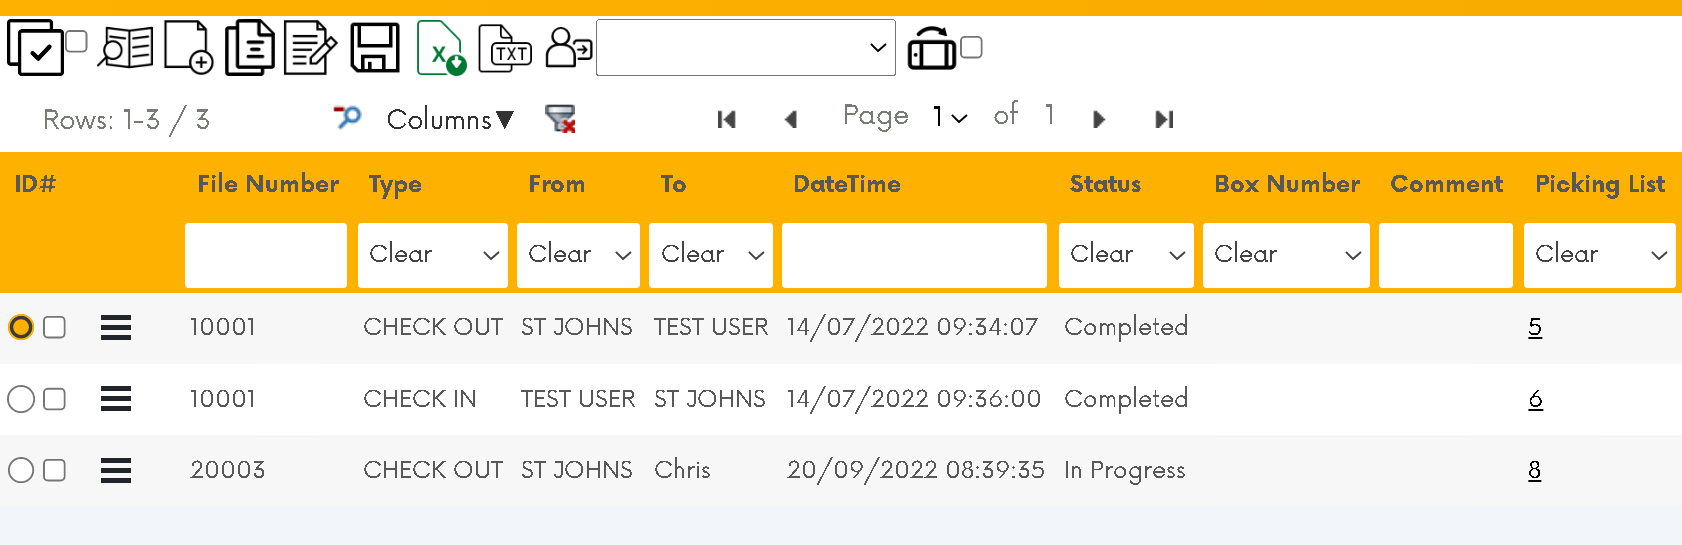Expand the Status filter dropdown
Image resolution: width=1682 pixels, height=545 pixels.
(1126, 255)
